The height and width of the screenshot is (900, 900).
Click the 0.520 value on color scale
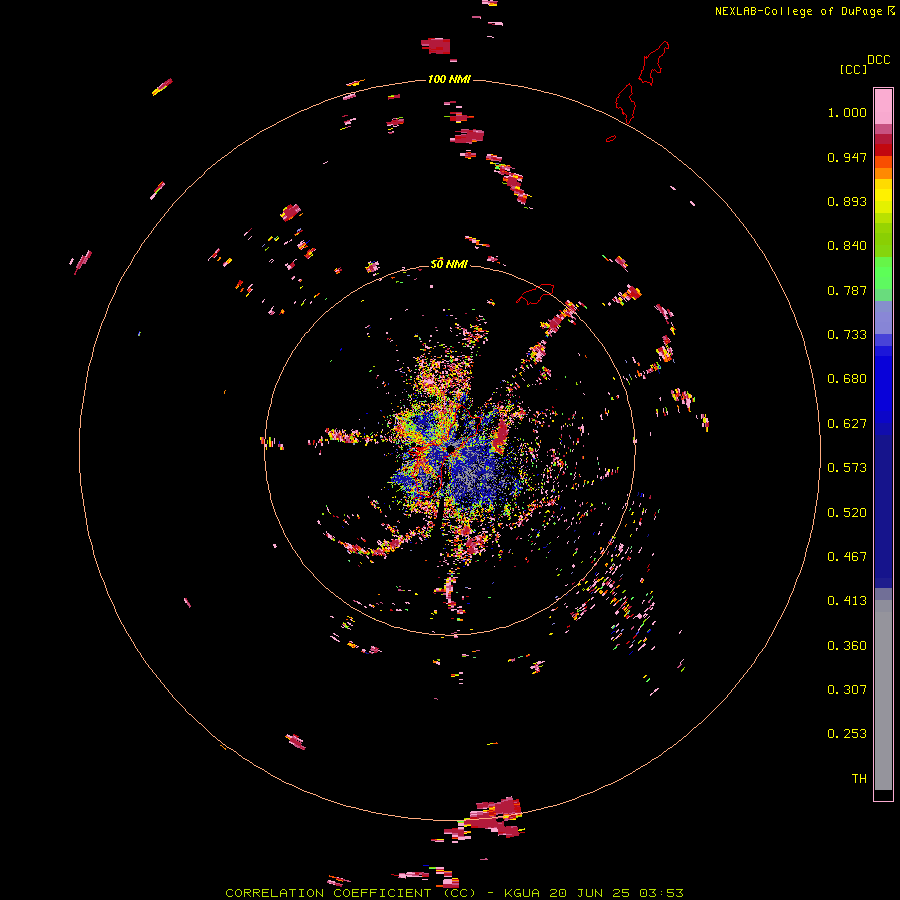pyautogui.click(x=847, y=513)
